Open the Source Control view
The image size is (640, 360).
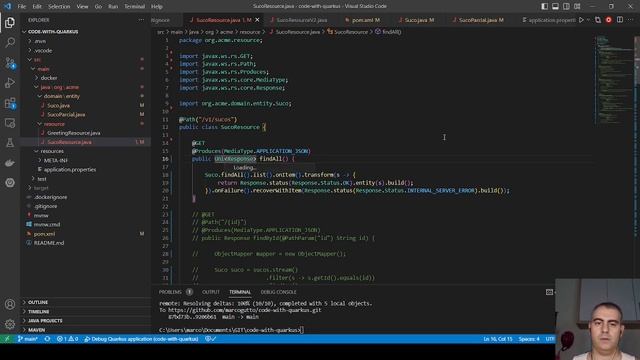tap(10, 62)
